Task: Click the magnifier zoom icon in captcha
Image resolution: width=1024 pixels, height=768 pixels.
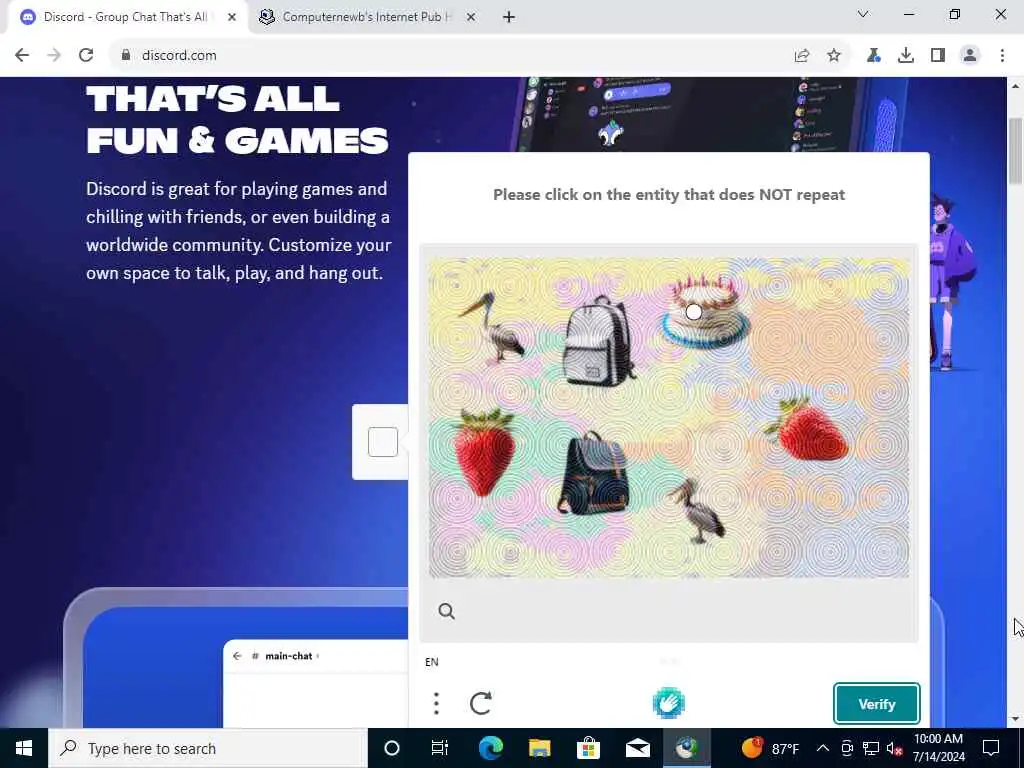Action: point(447,611)
